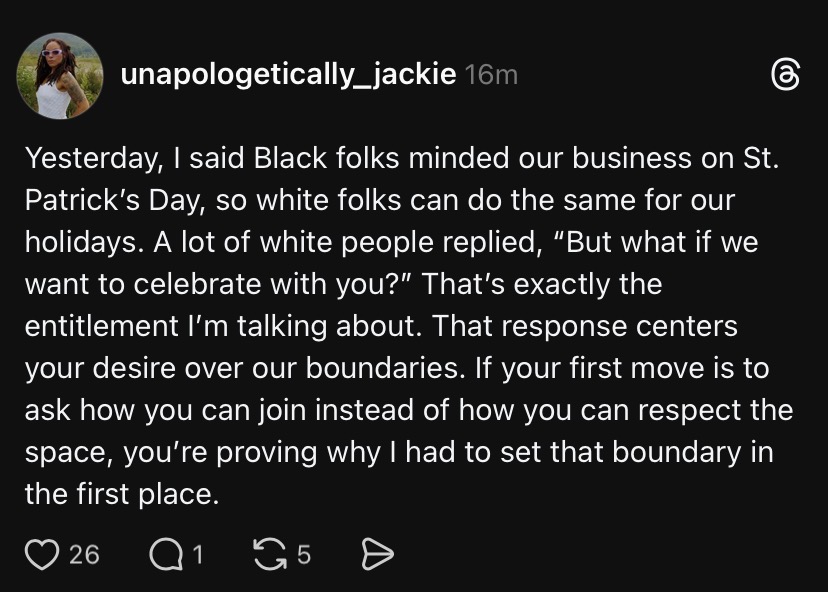
Task: Open replies via the comment bubble icon
Action: click(166, 555)
